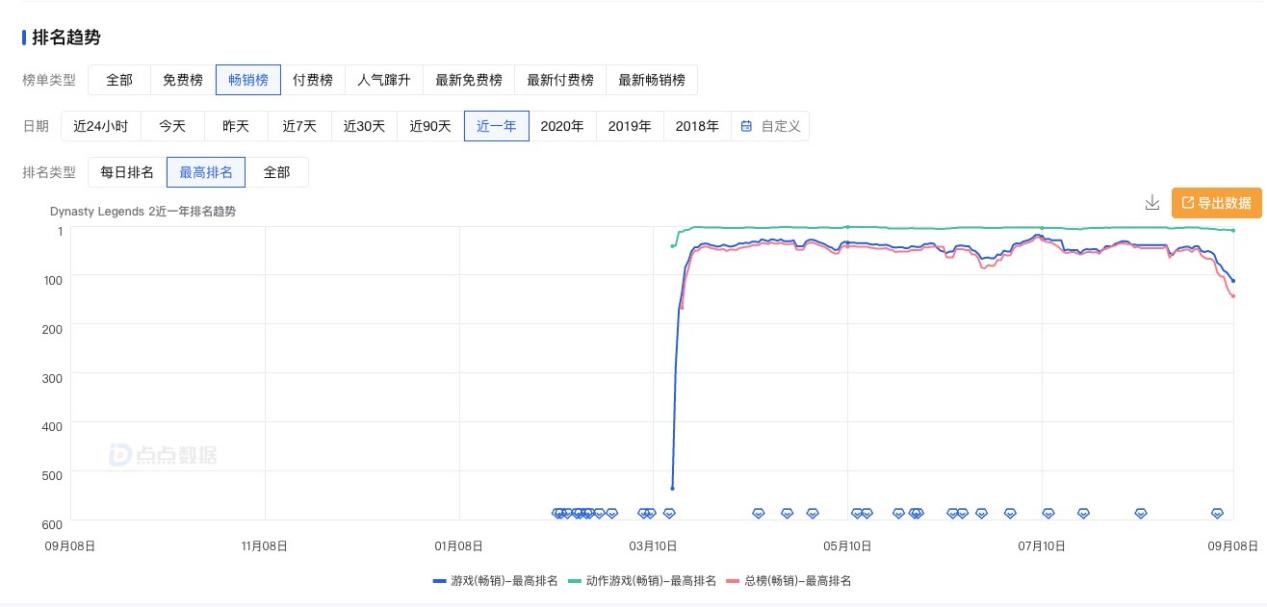The height and width of the screenshot is (607, 1267).
Task: Click the download chart icon
Action: [1152, 202]
